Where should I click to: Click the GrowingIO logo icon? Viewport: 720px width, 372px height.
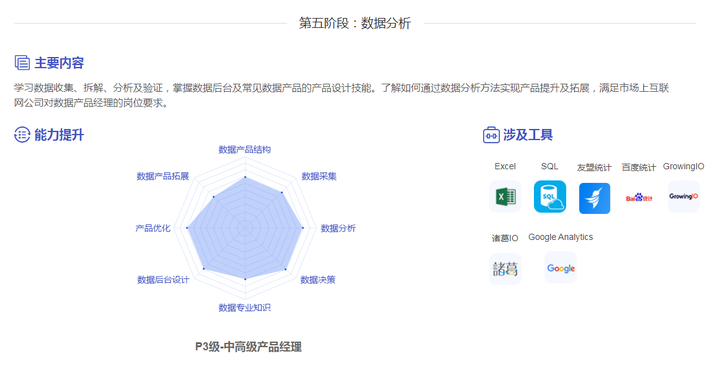point(683,197)
